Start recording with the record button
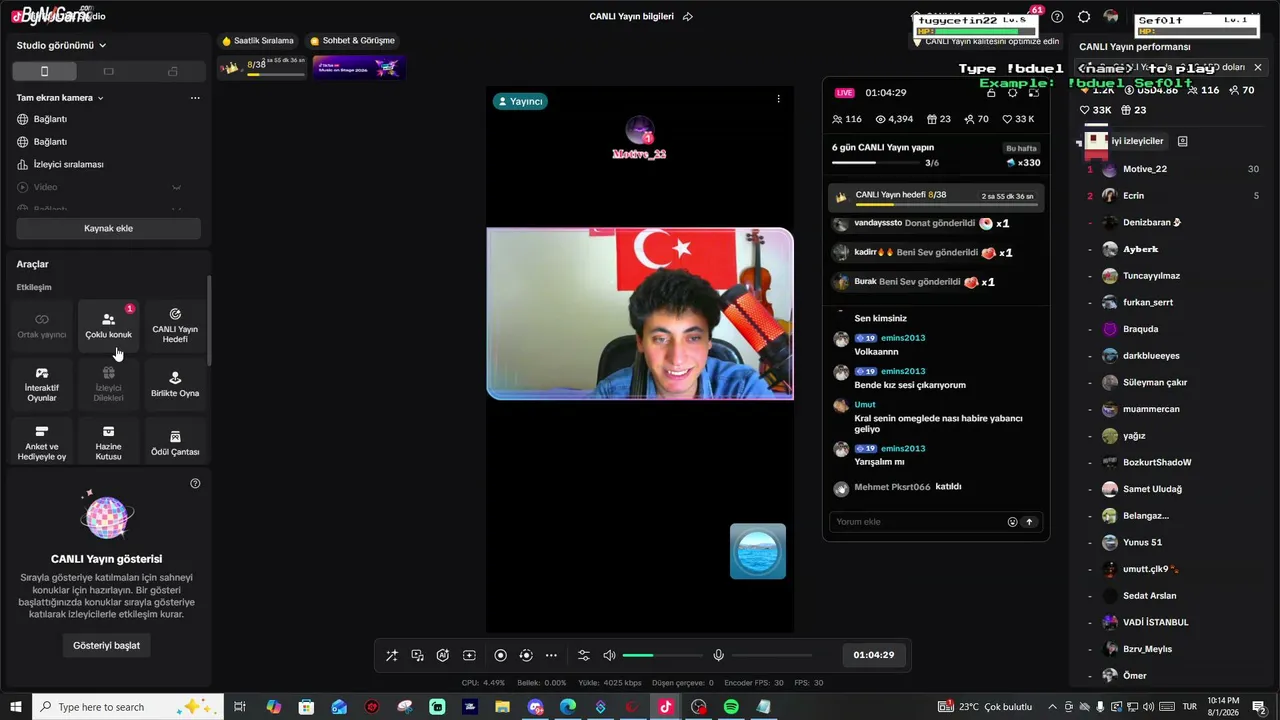The height and width of the screenshot is (720, 1280). click(x=501, y=655)
